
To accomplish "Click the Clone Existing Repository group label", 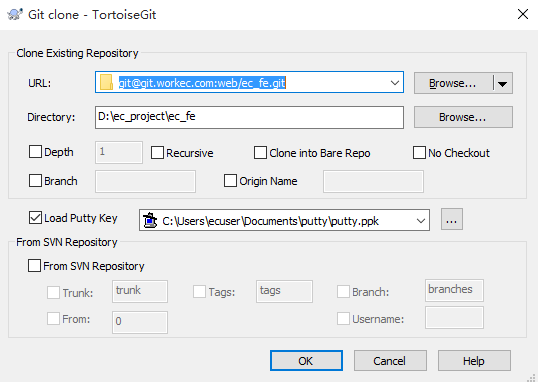I will click(x=77, y=53).
